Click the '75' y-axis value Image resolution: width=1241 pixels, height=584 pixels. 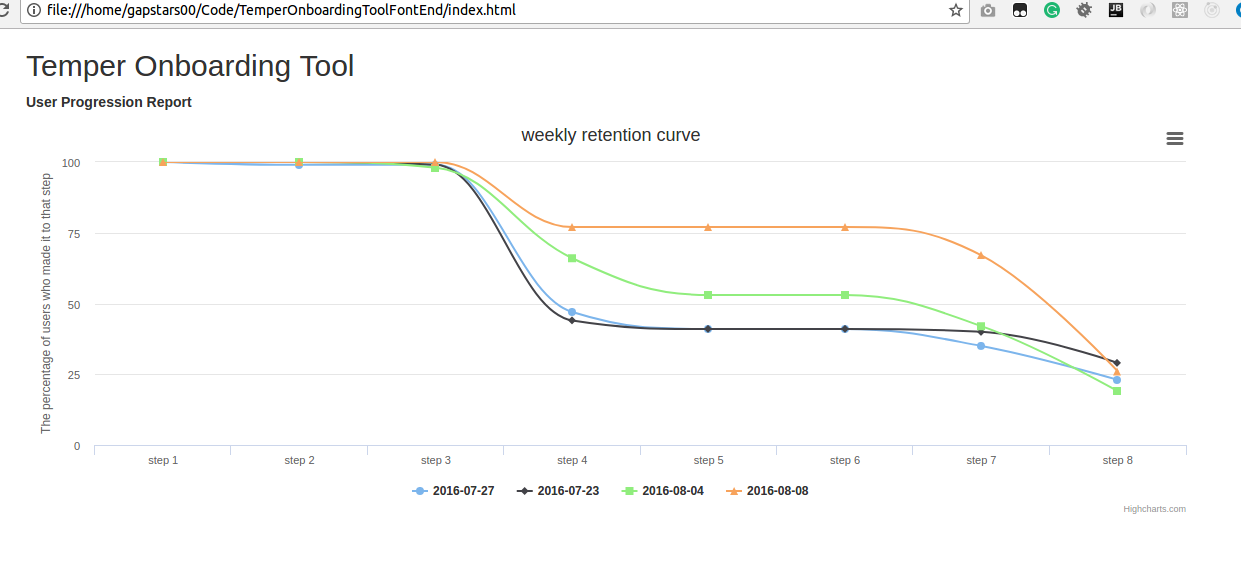click(74, 233)
